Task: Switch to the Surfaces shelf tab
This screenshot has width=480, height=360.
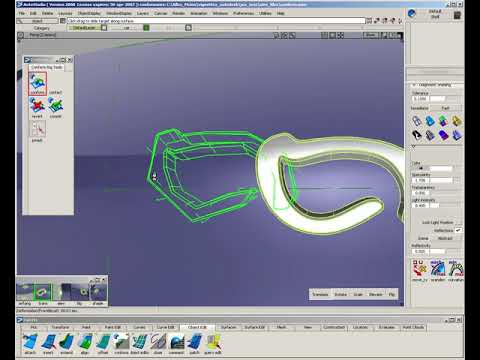Action: (229, 327)
